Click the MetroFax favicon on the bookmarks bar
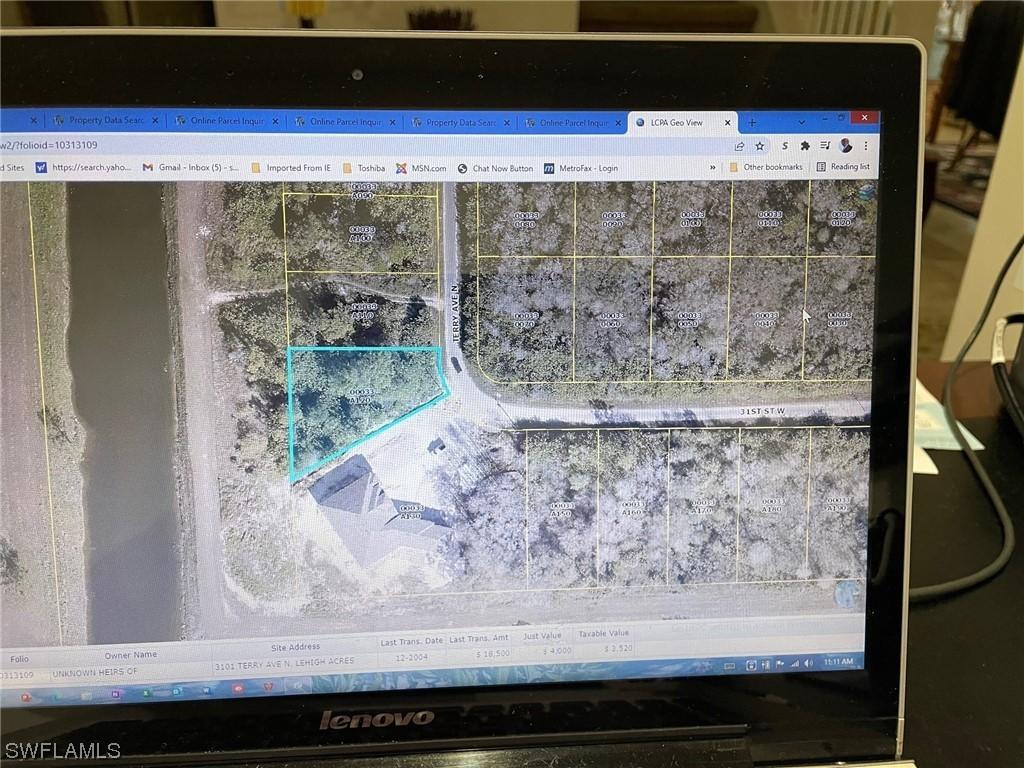1024x768 pixels. [550, 167]
